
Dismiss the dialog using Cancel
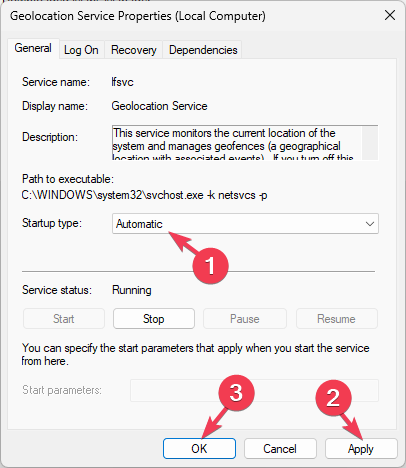280,449
